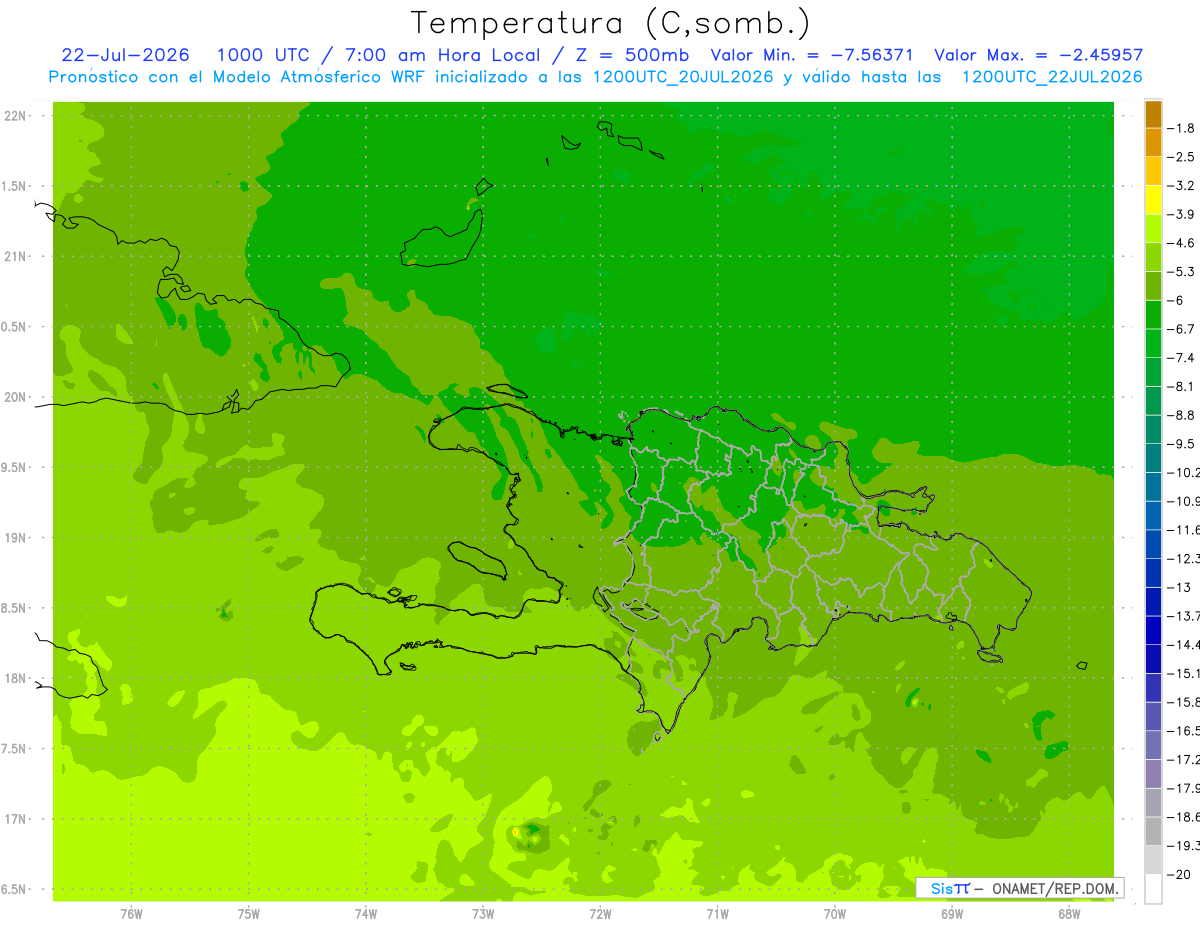The height and width of the screenshot is (927, 1200).
Task: Click the "-7.4" colorbar value
Action: (x=1181, y=358)
